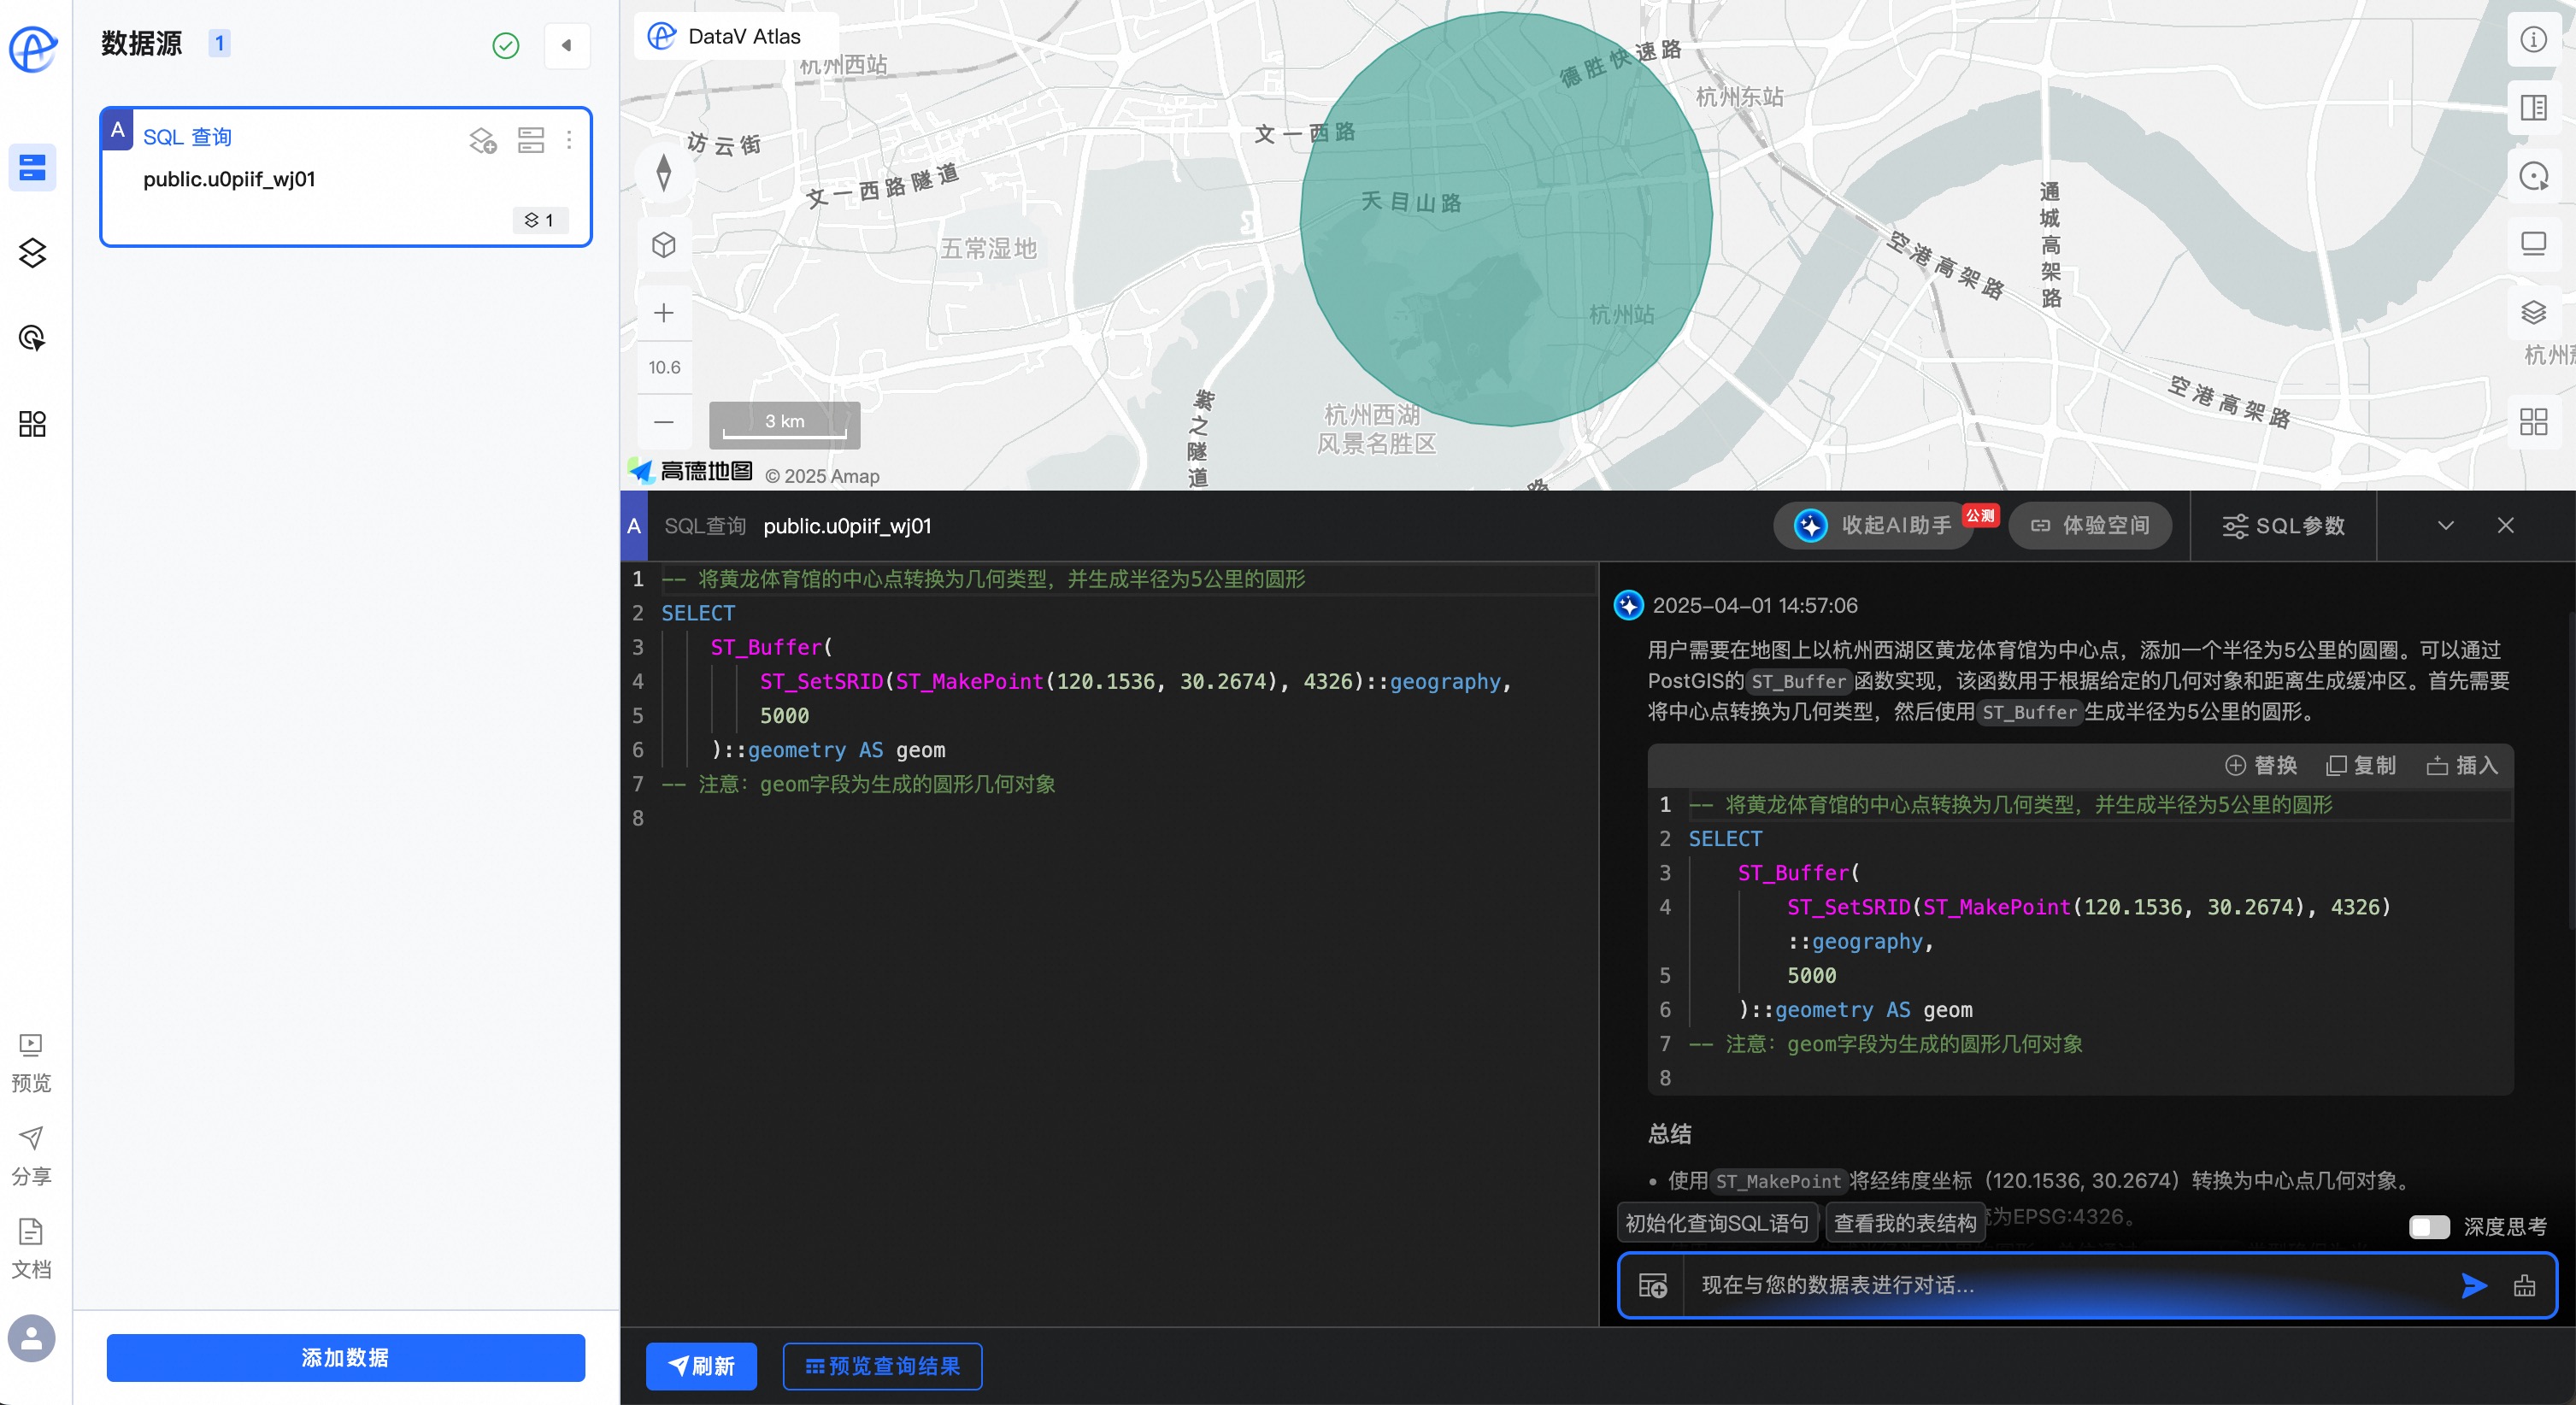This screenshot has width=2576, height=1405.
Task: Zoom in the map with plus
Action: click(x=664, y=313)
